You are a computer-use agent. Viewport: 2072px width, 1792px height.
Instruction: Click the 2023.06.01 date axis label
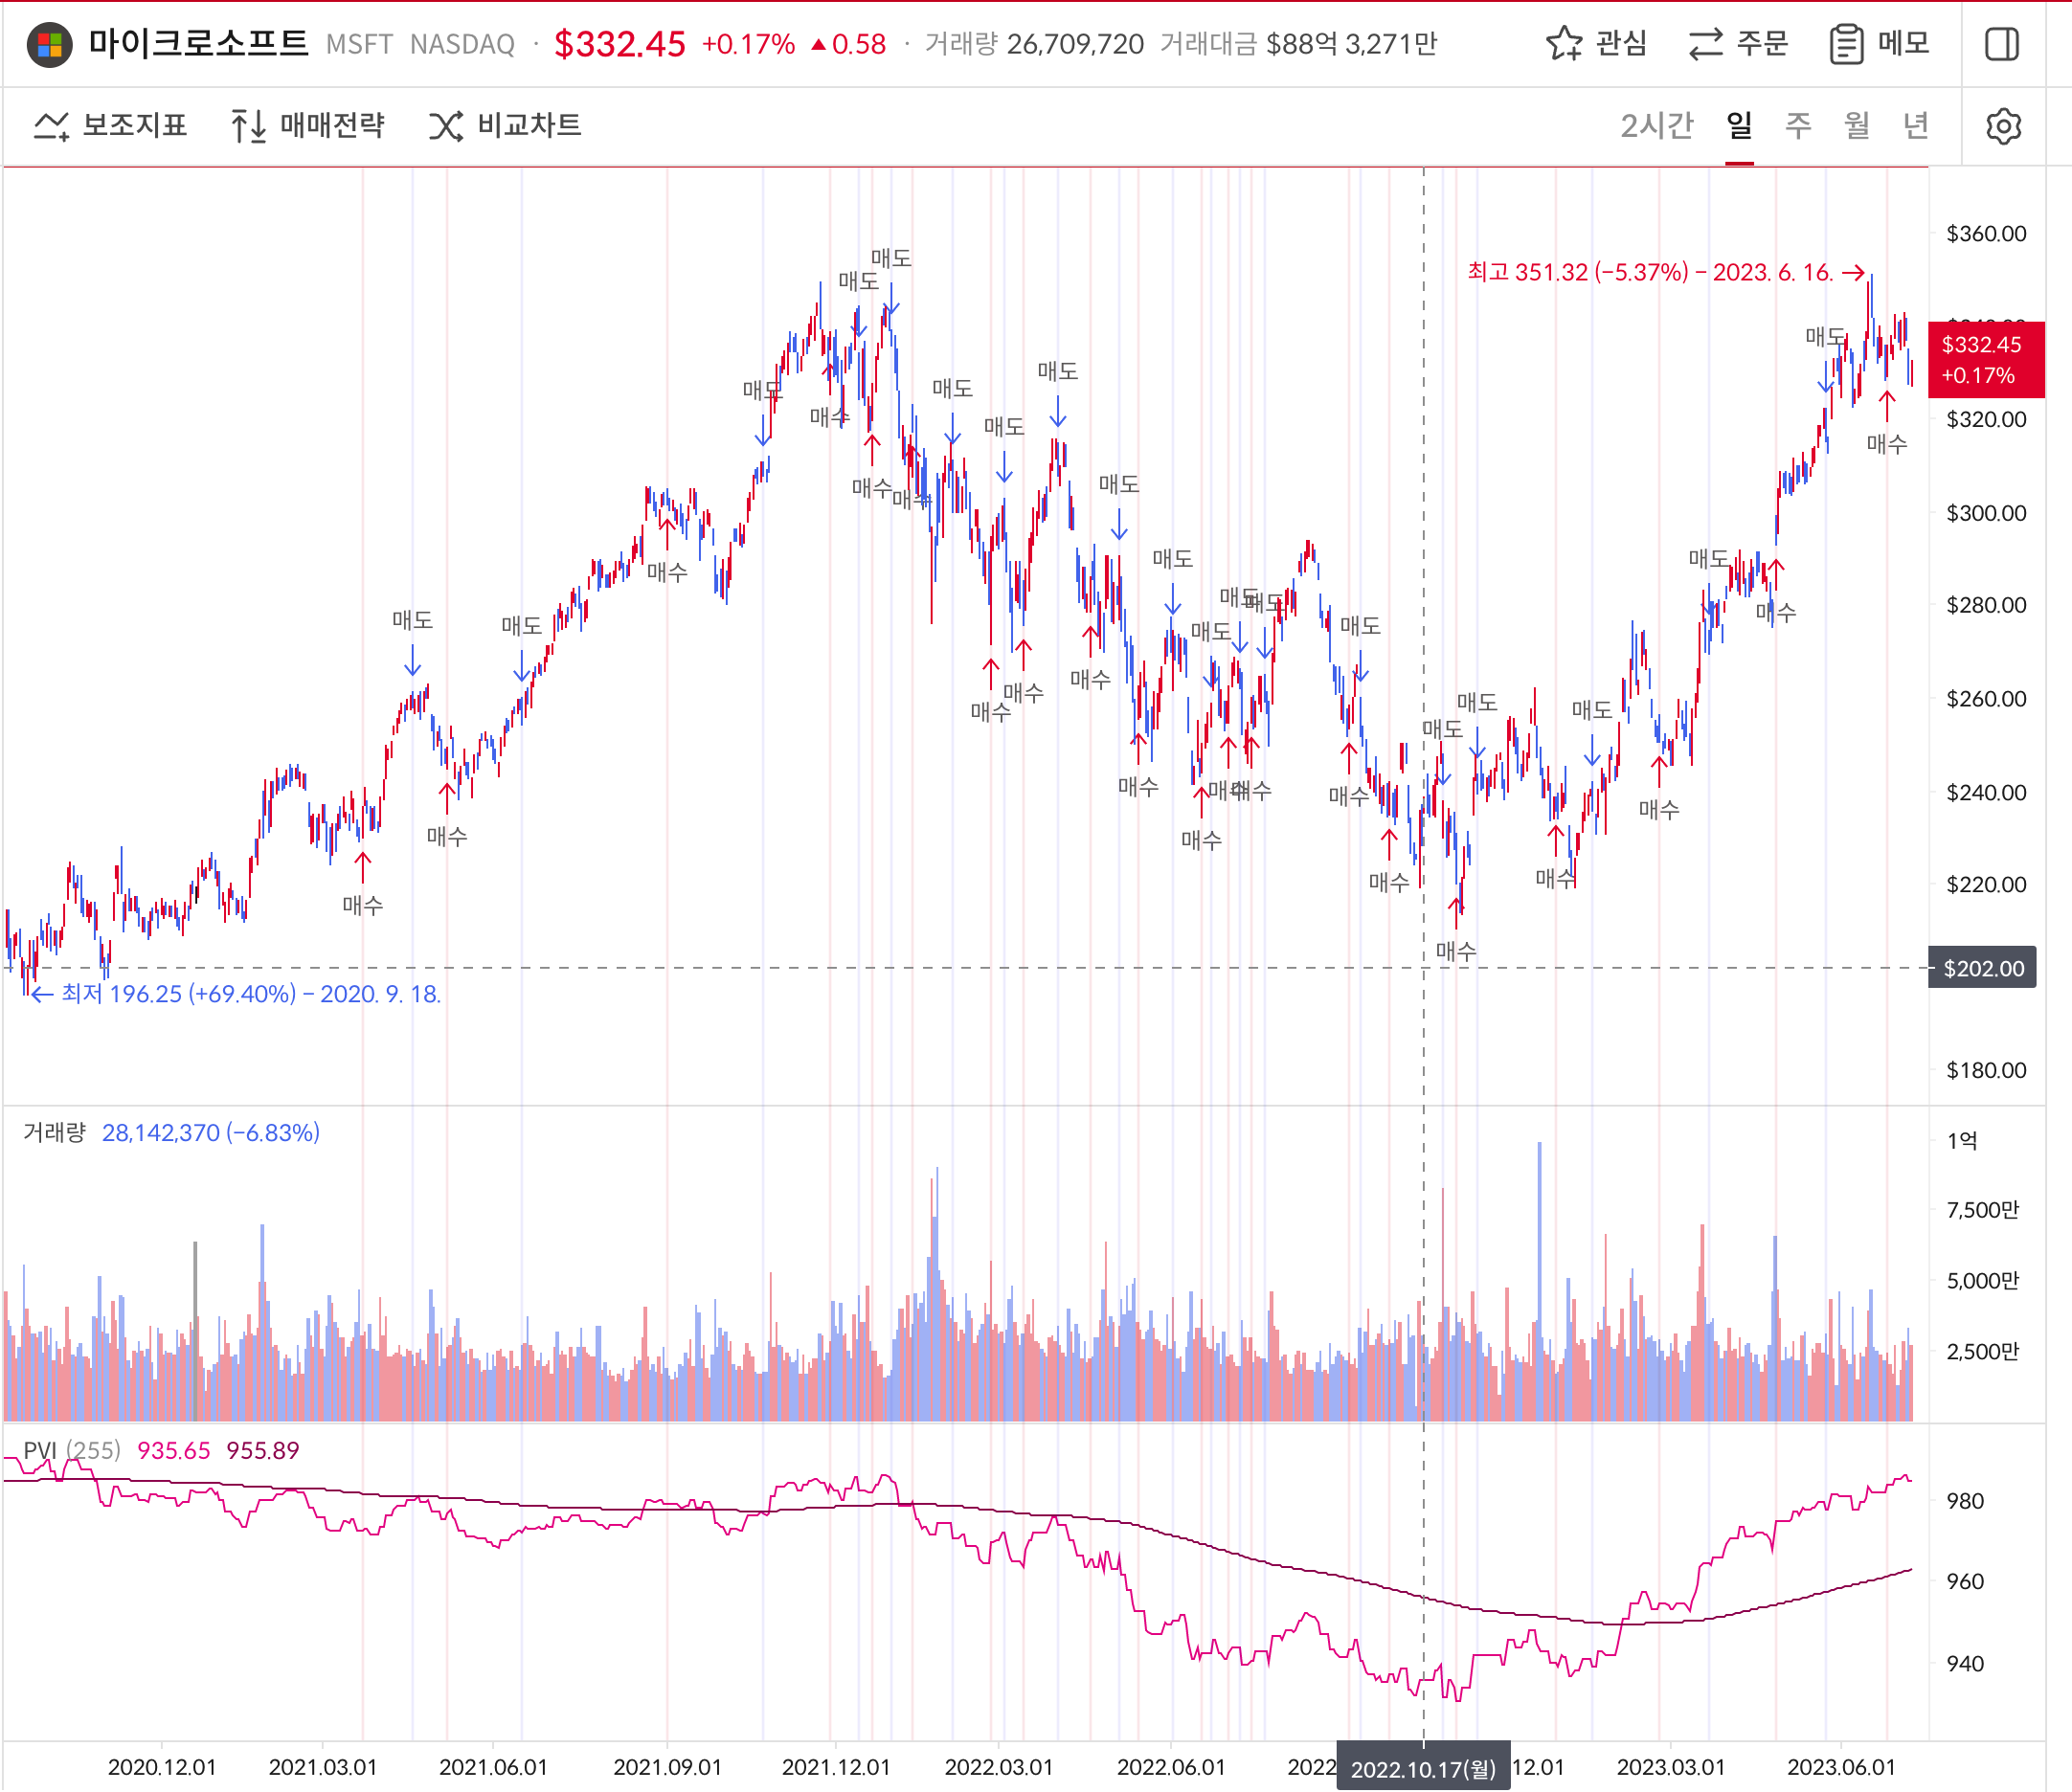[1841, 1767]
